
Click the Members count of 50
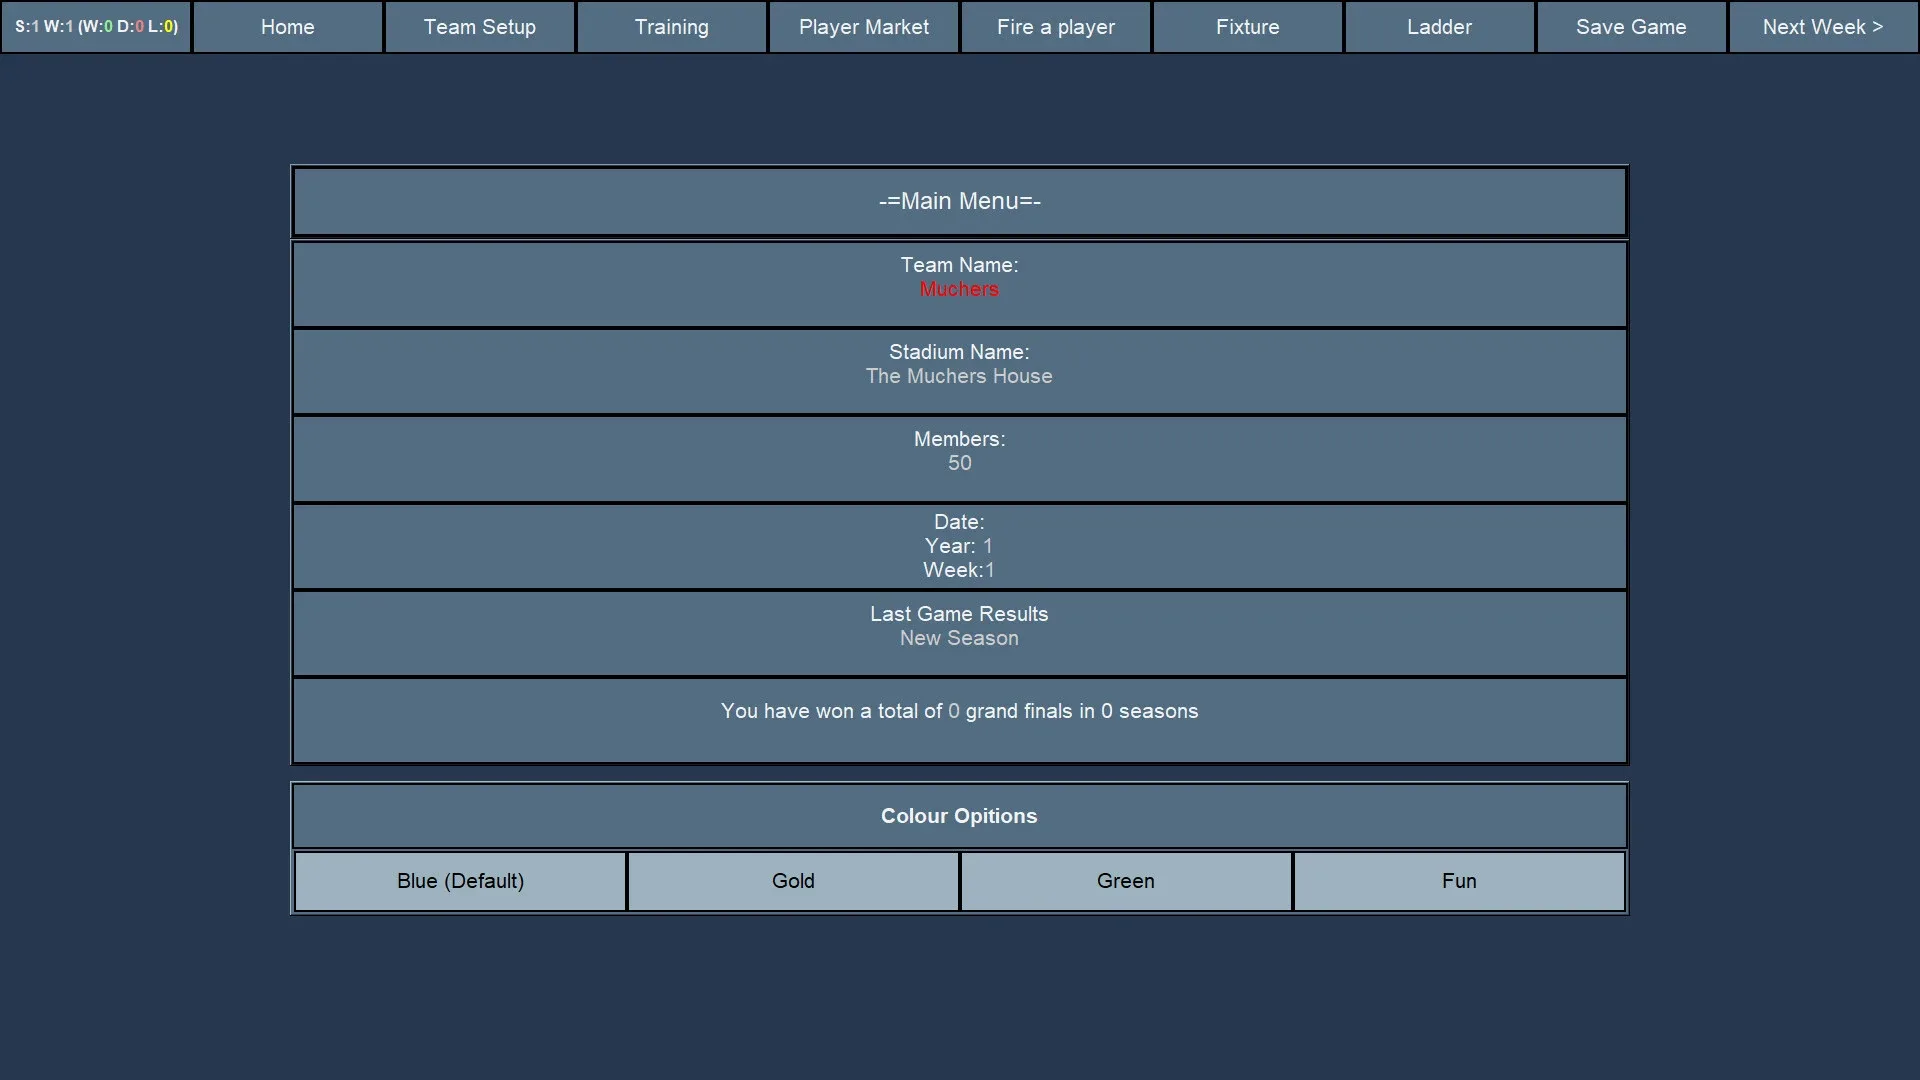(x=959, y=464)
